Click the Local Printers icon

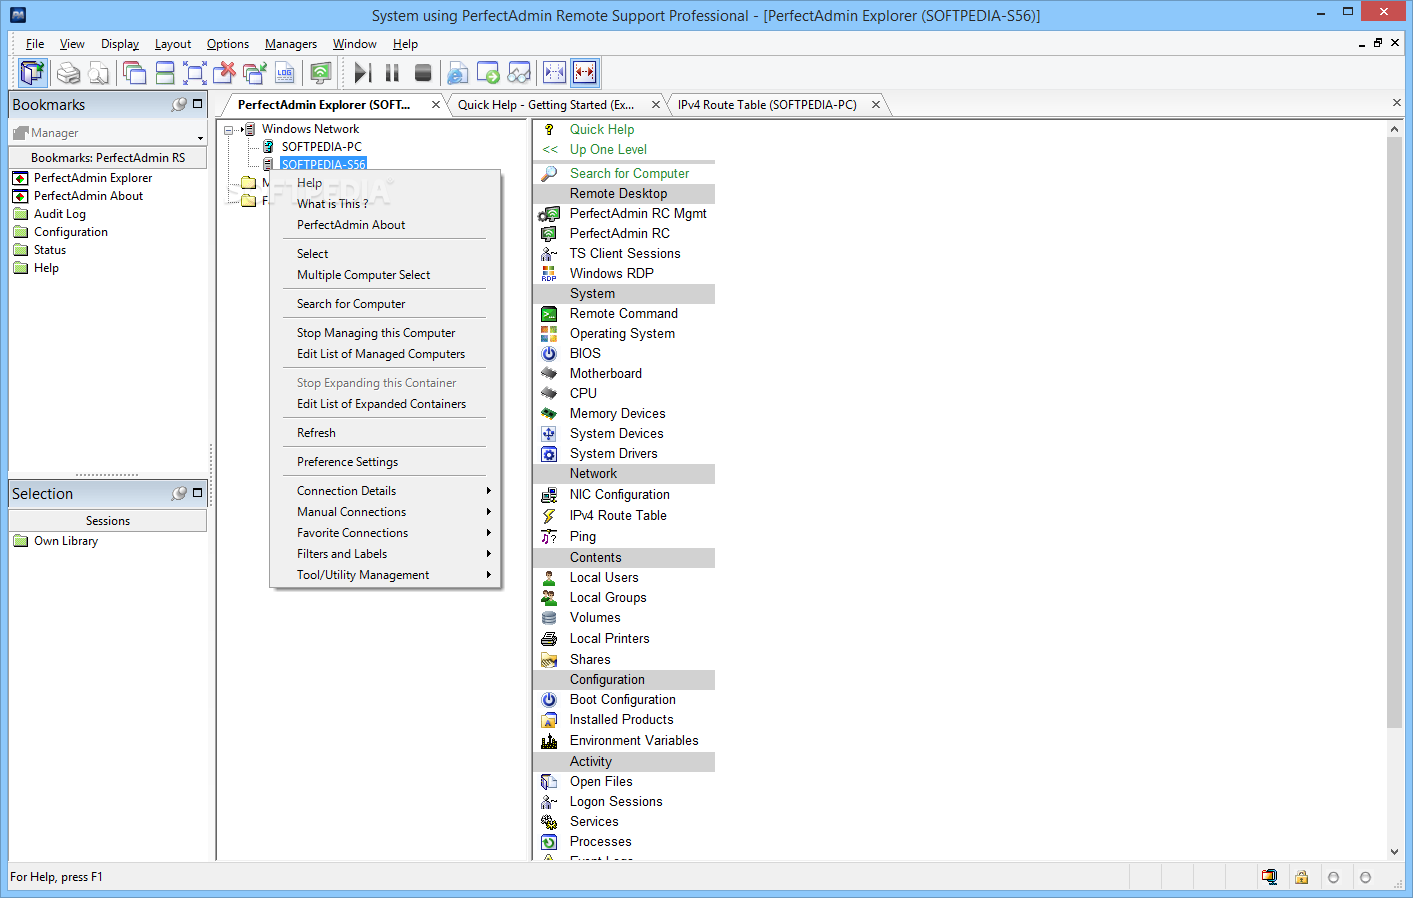(x=549, y=639)
